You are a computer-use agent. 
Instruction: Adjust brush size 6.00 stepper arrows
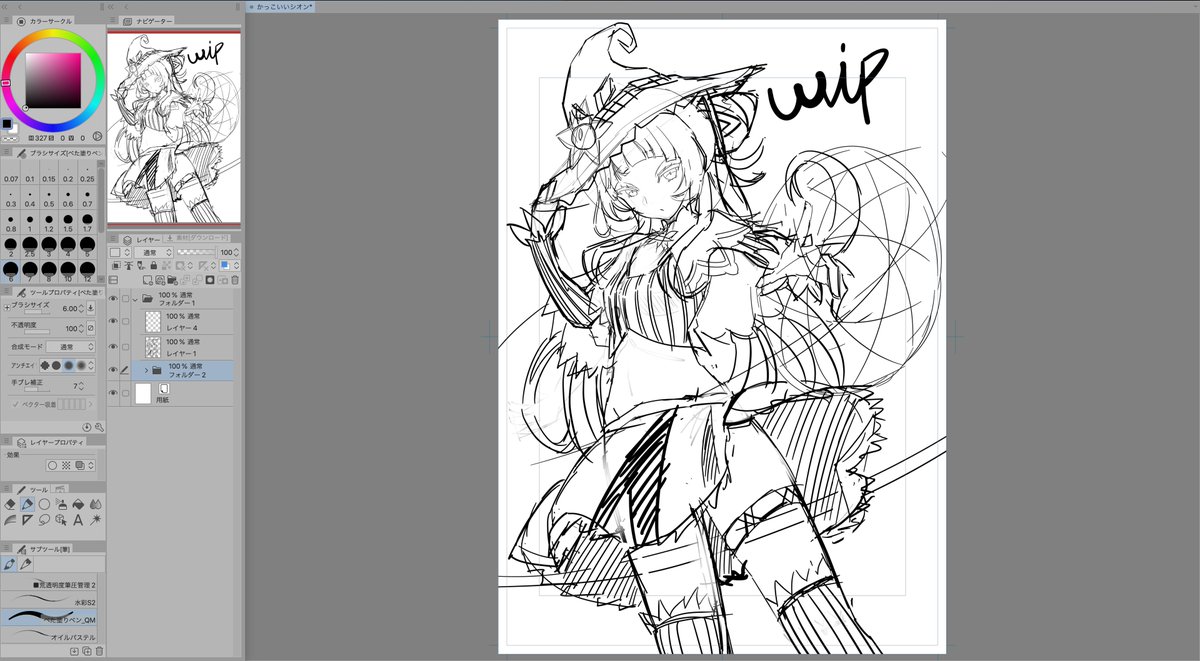80,308
